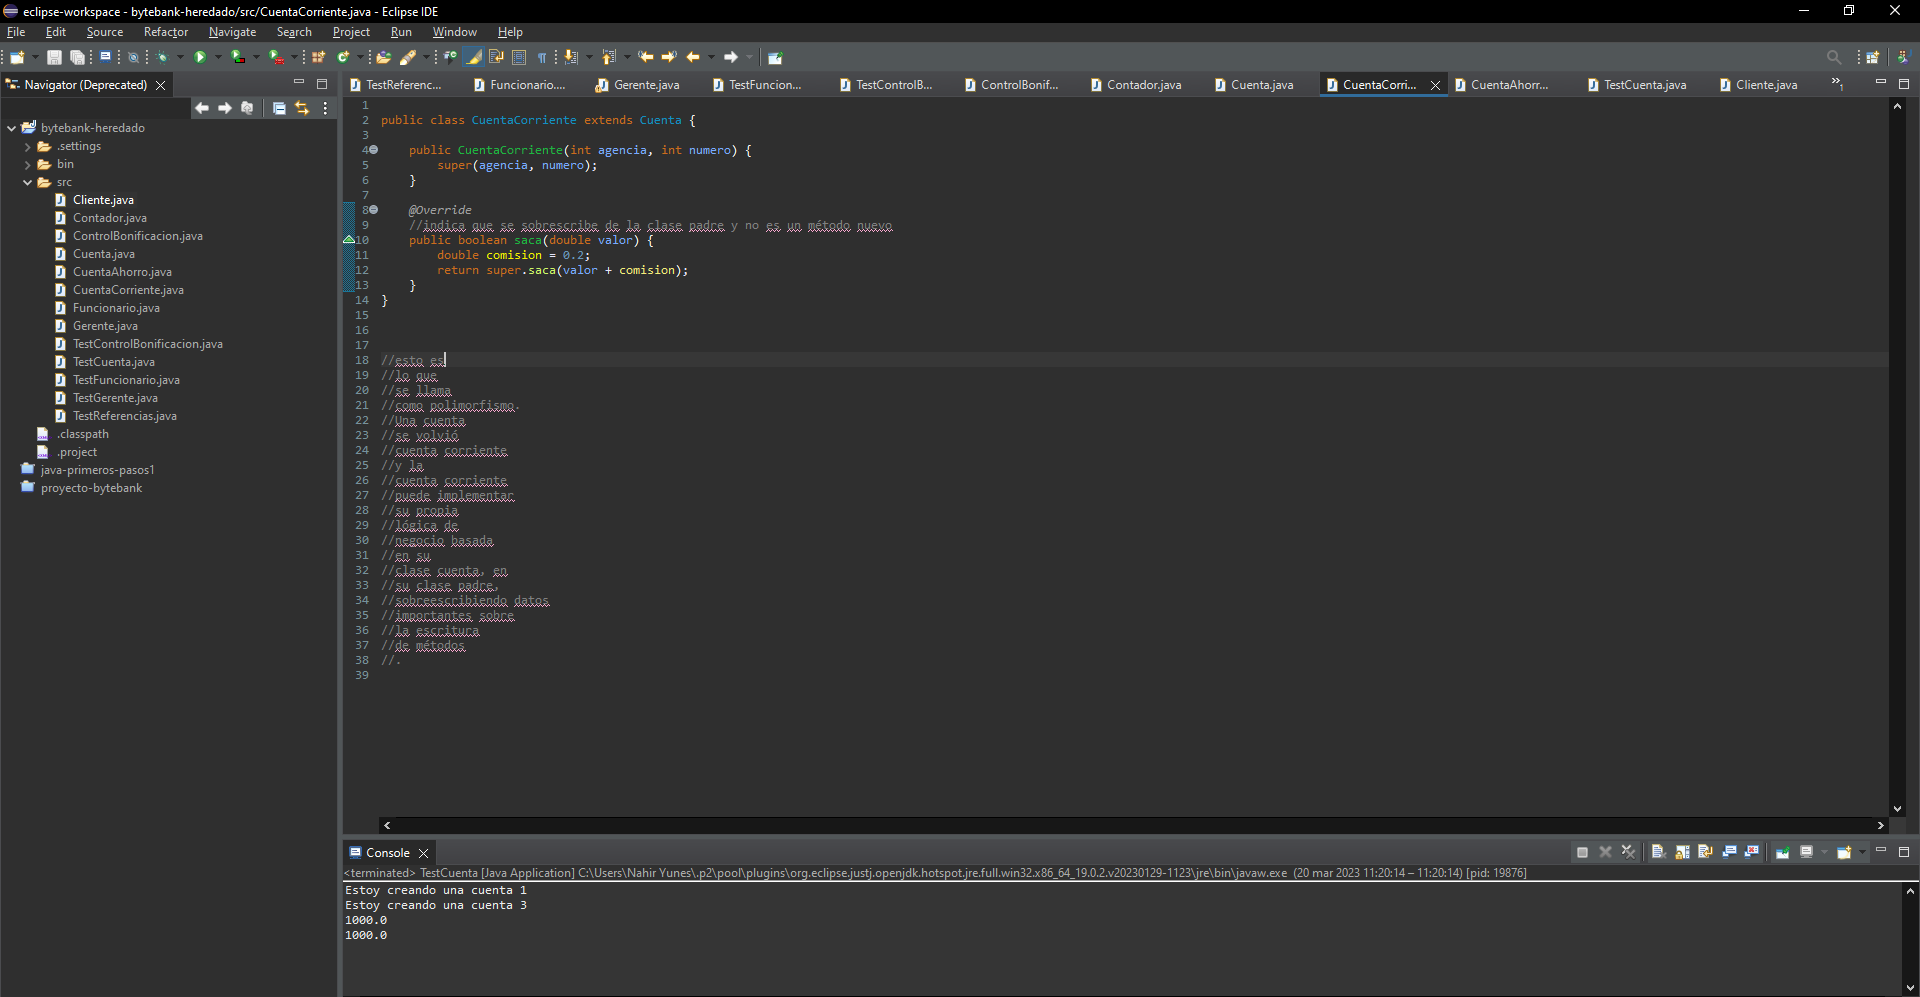
Task: Switch to Gerente.java editor tab
Action: coord(646,85)
